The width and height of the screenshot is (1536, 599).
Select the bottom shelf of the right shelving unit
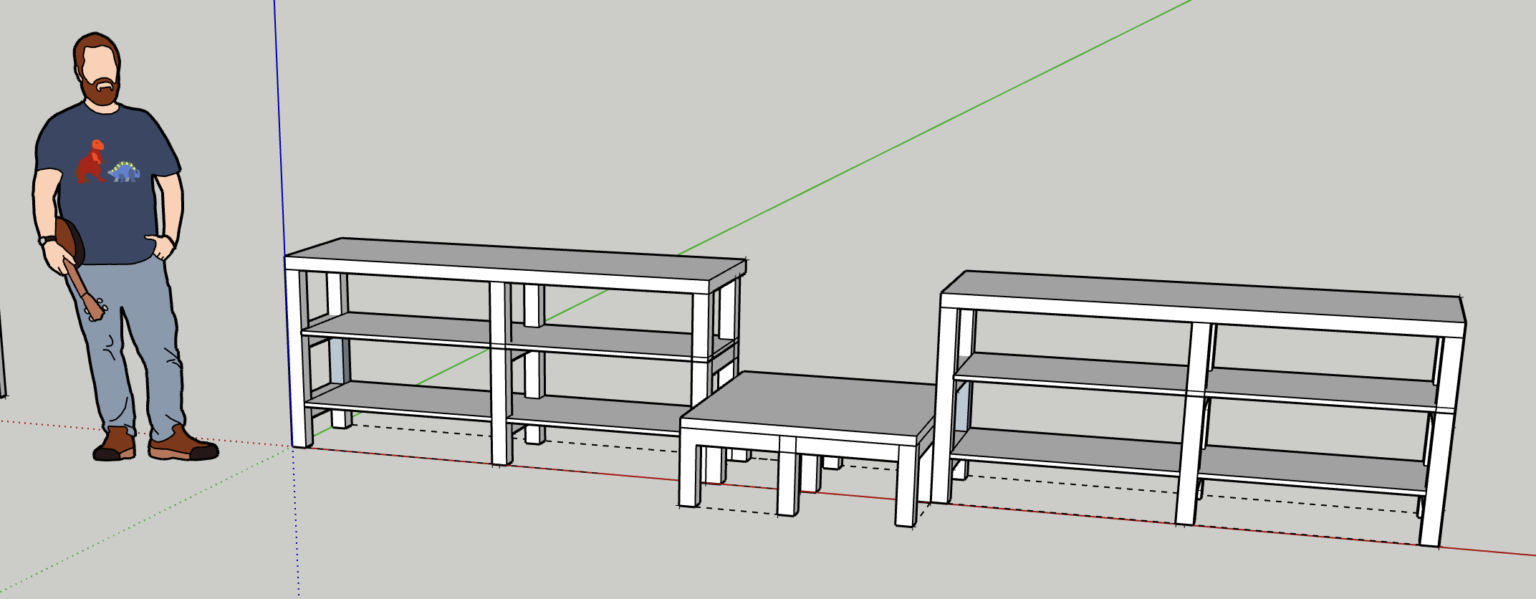pyautogui.click(x=1070, y=447)
